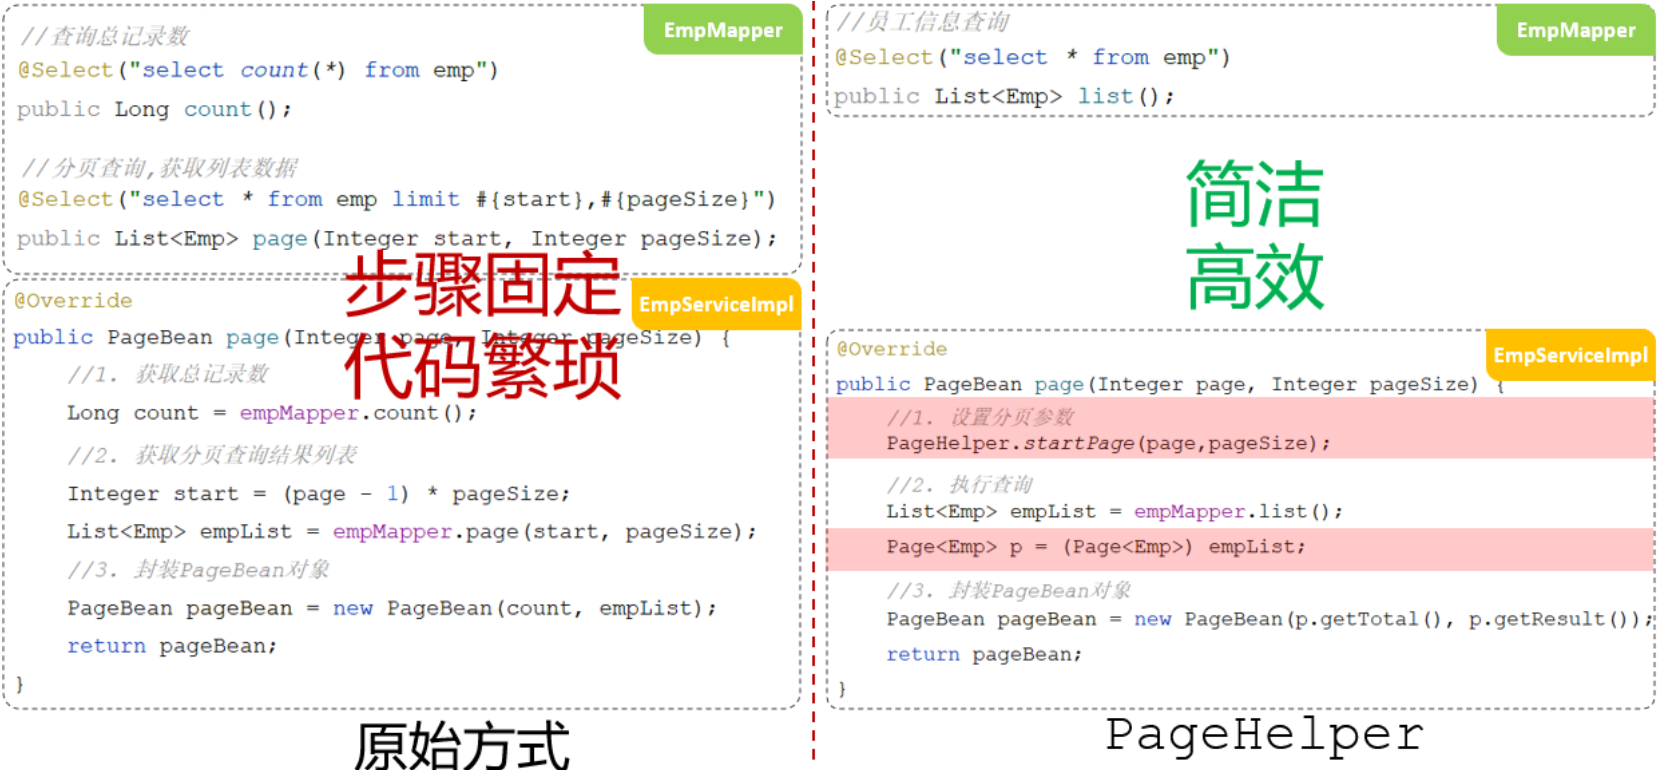The height and width of the screenshot is (770, 1661).
Task: Click the comment '//查询总记录数'
Action: 104,36
